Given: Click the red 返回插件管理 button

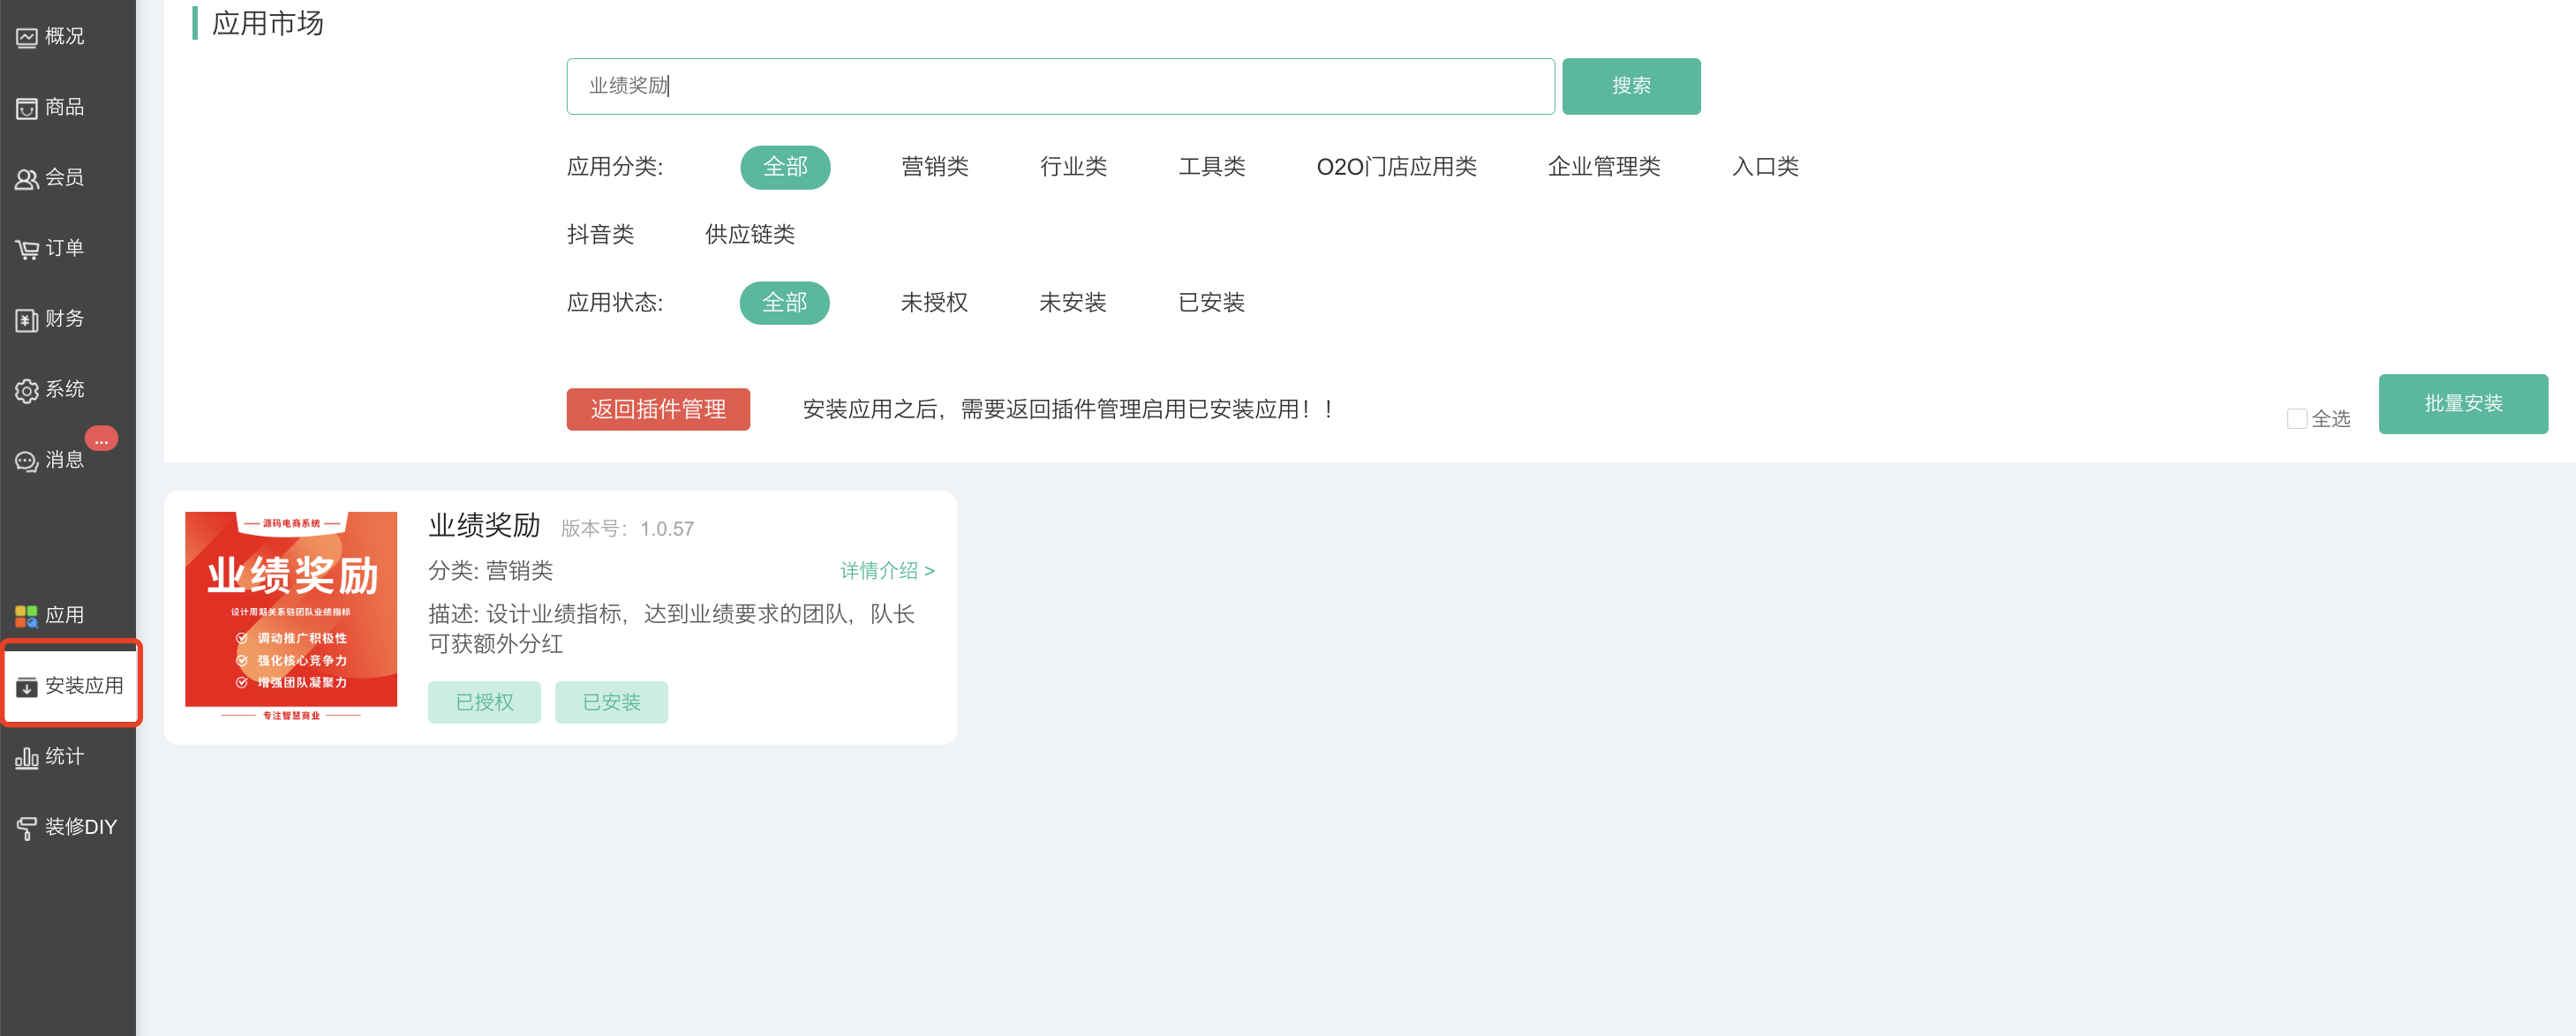Looking at the screenshot, I should point(657,409).
